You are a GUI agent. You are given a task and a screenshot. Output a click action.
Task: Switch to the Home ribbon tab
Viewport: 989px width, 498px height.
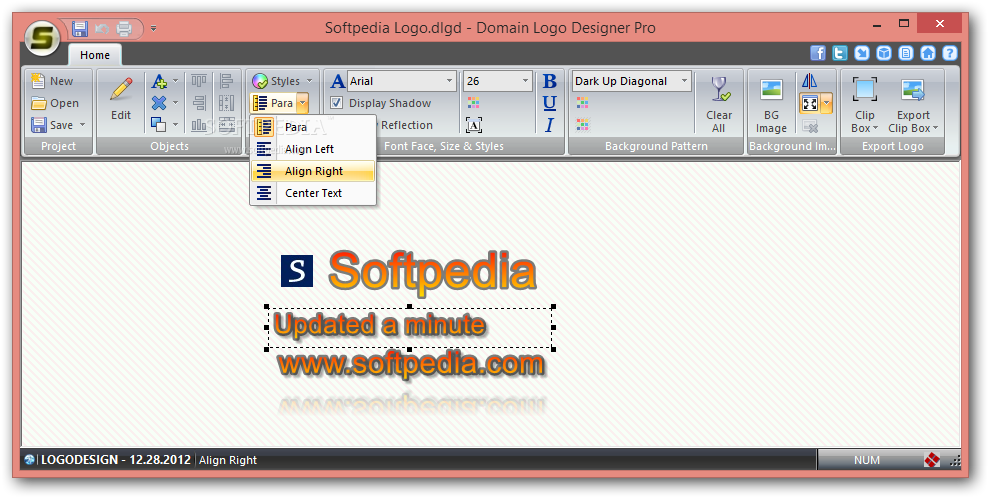95,55
